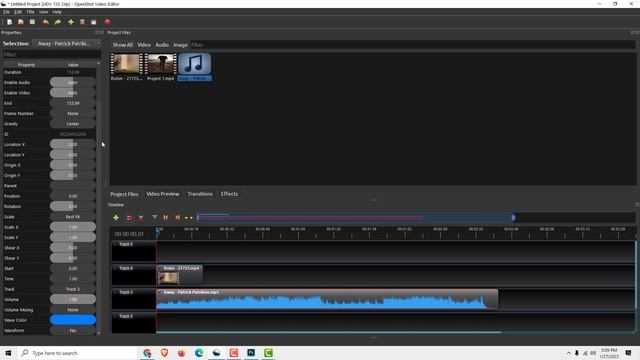Screen dimensions: 640x360
Task: Open the Title menu
Action: point(30,12)
